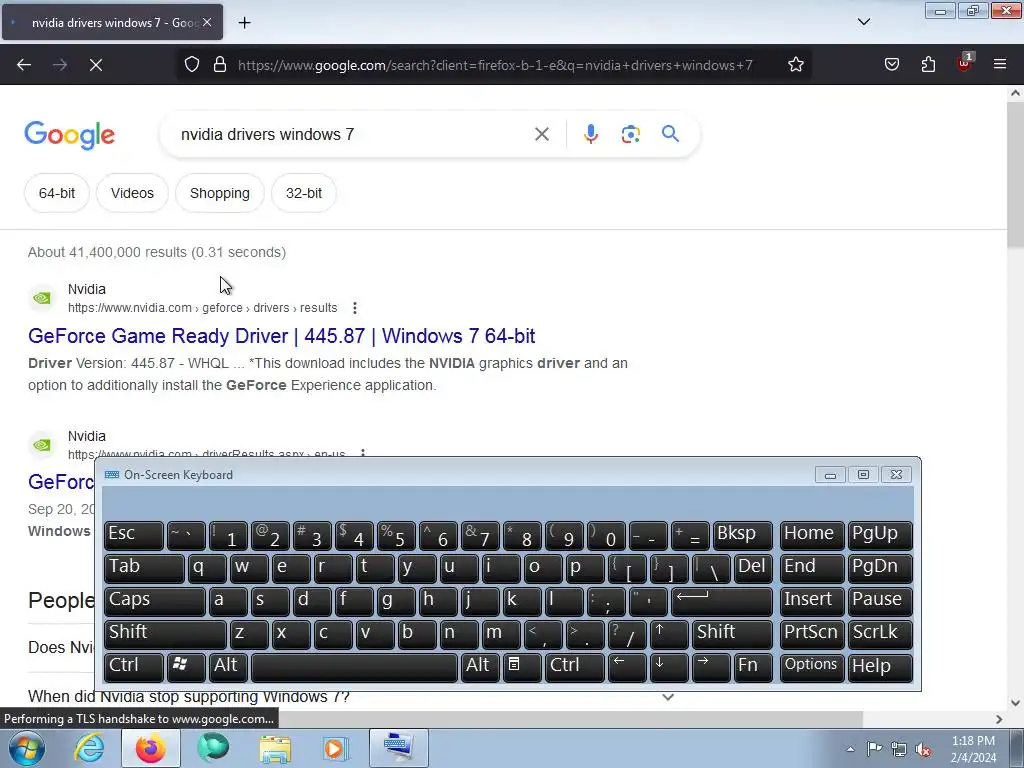Screen dimensions: 1024x768
Task: Filter results by the 32-bit chip
Action: pyautogui.click(x=304, y=193)
